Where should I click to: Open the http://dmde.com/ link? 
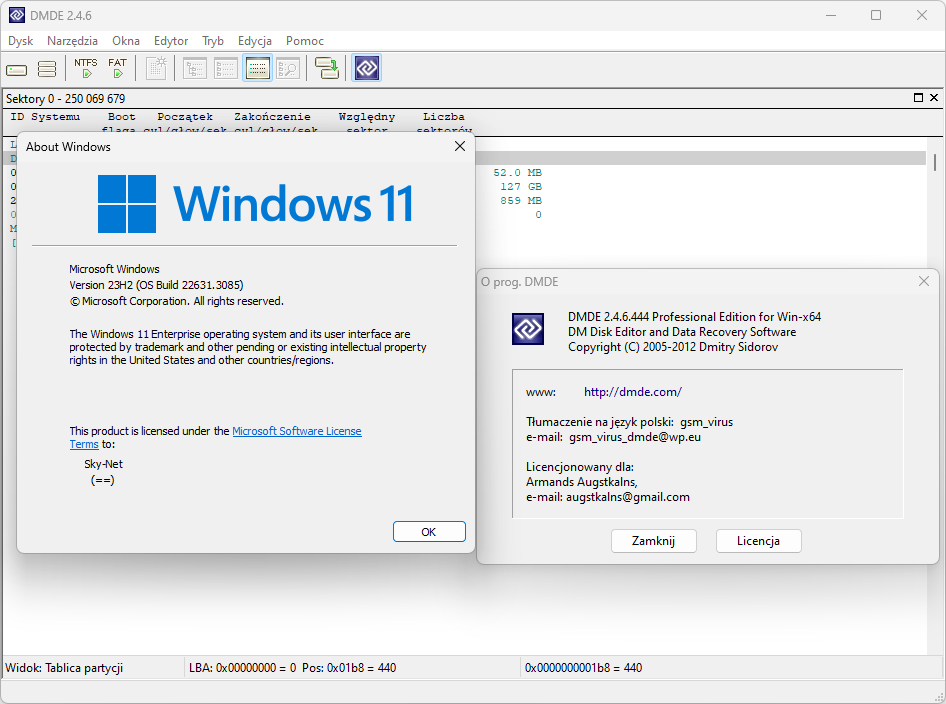pos(633,392)
